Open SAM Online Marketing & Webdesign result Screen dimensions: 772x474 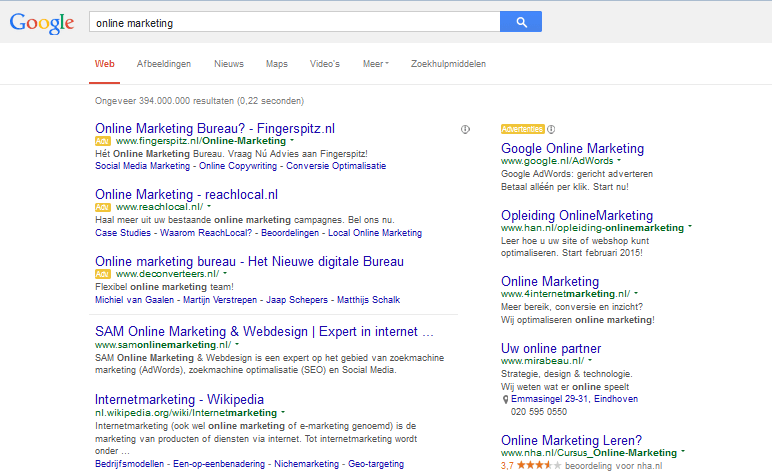[264, 332]
